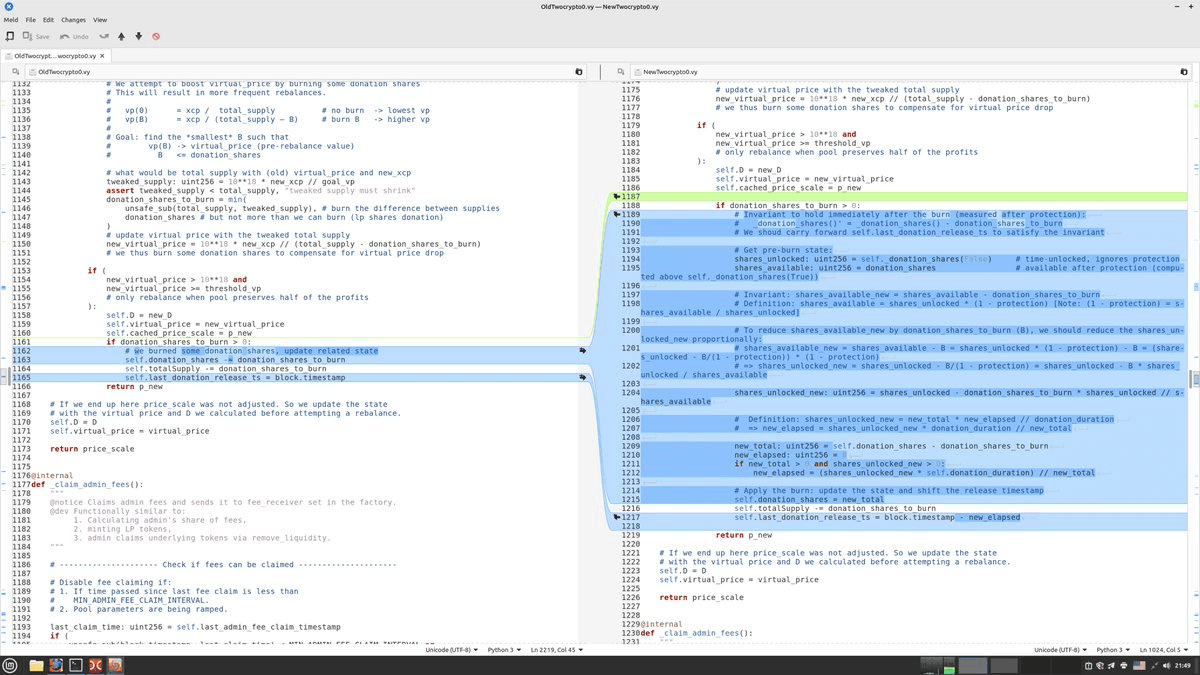Open the File menu
This screenshot has height=675, width=1200.
click(31, 19)
